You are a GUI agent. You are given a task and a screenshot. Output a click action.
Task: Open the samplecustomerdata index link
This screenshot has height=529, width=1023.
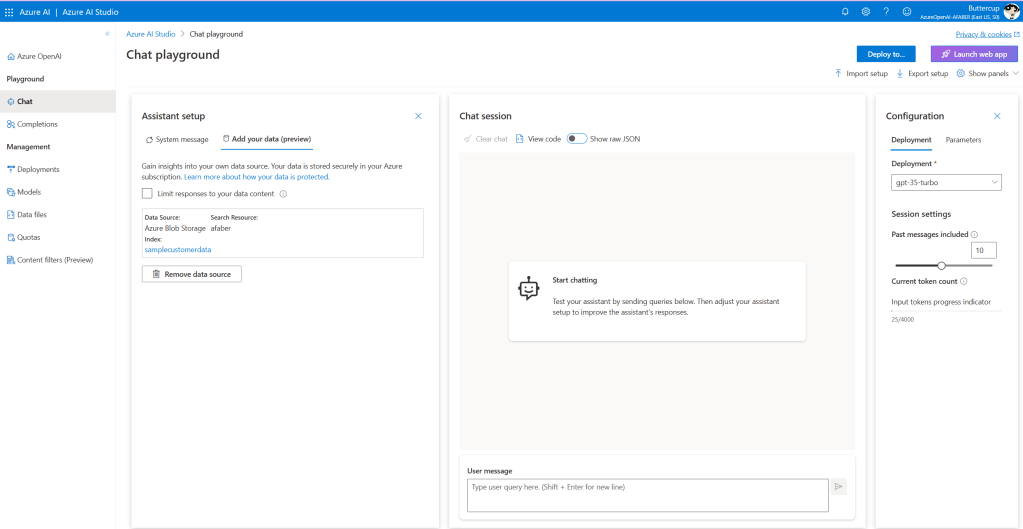(x=178, y=249)
